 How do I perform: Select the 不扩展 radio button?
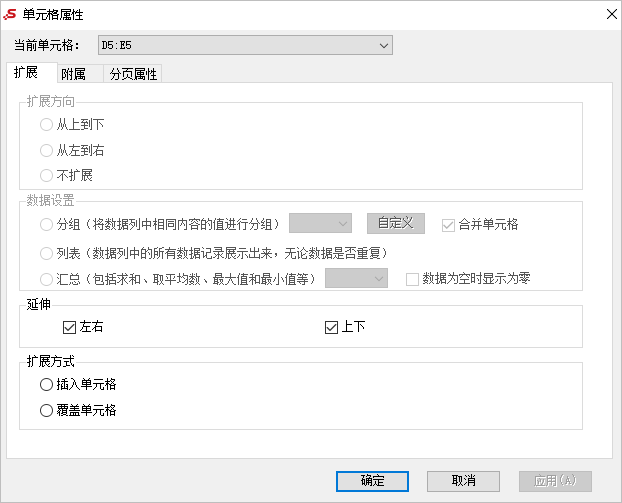point(46,175)
